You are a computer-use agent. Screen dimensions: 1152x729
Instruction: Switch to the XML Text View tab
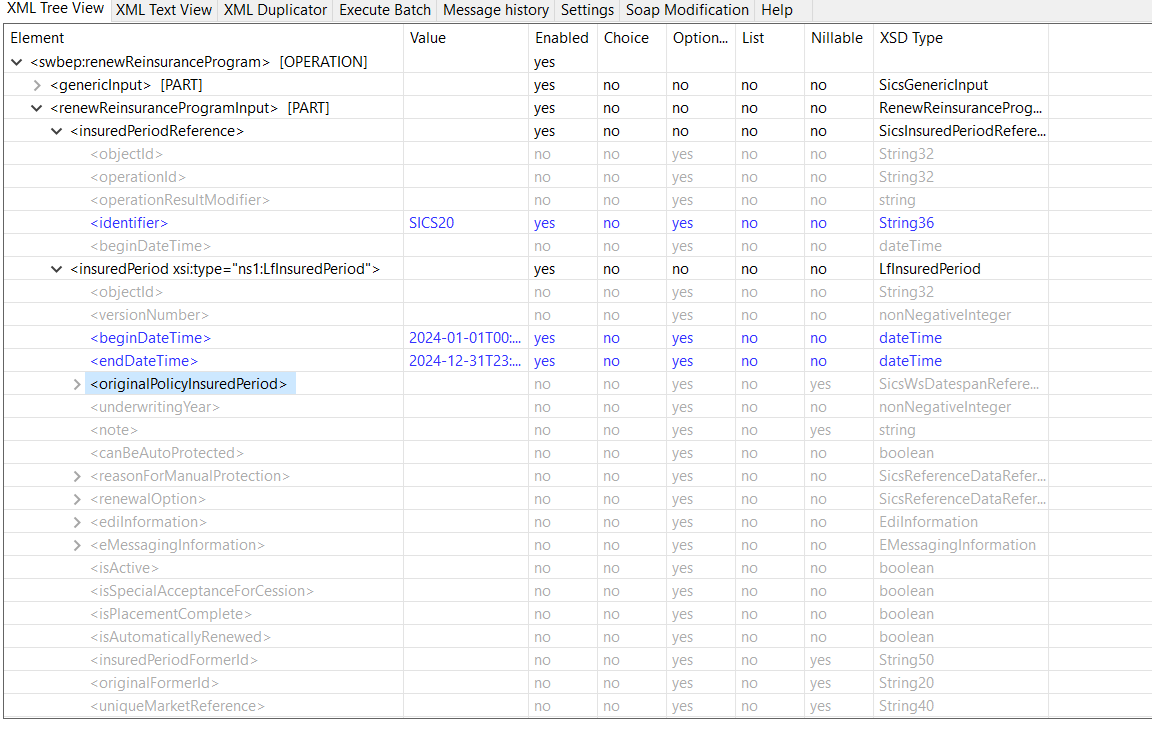pos(164,10)
